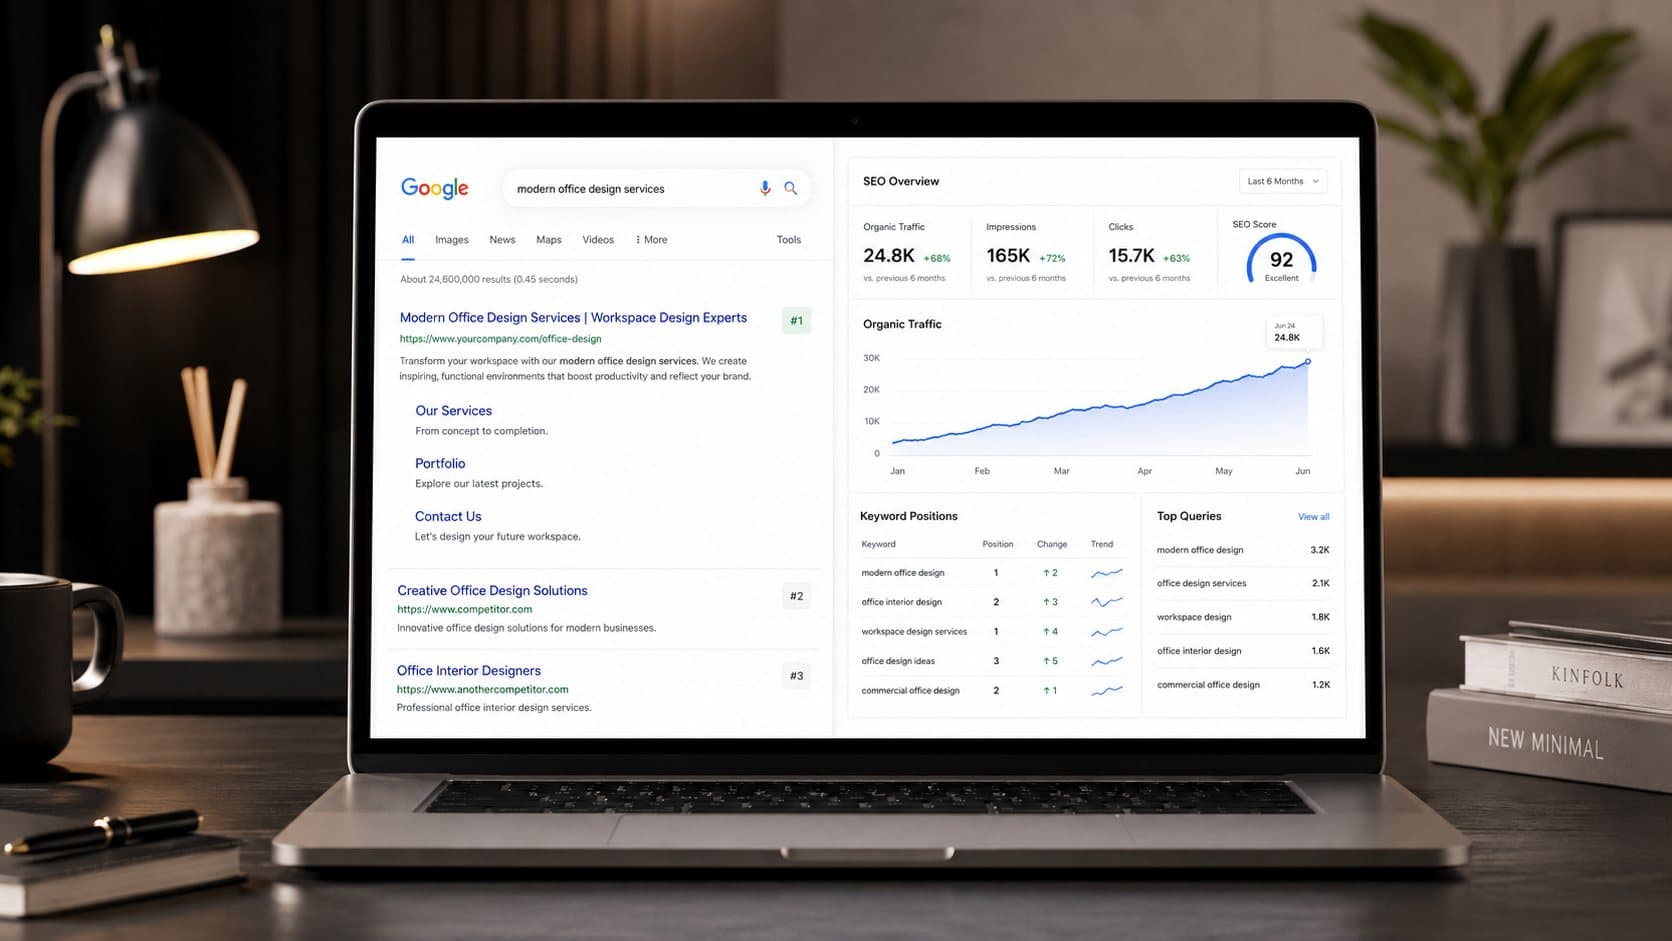Switch to the News tab
This screenshot has width=1672, height=941.
click(502, 240)
